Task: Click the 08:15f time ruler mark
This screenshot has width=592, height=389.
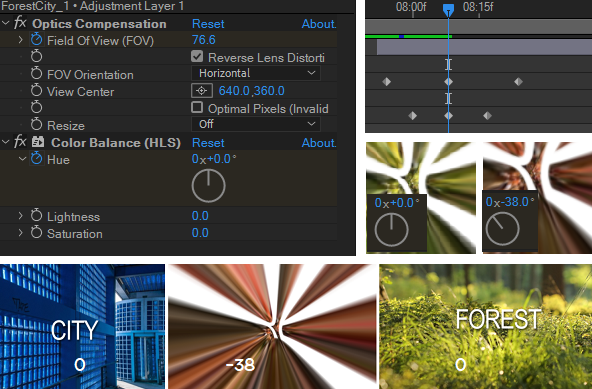Action: pos(478,7)
